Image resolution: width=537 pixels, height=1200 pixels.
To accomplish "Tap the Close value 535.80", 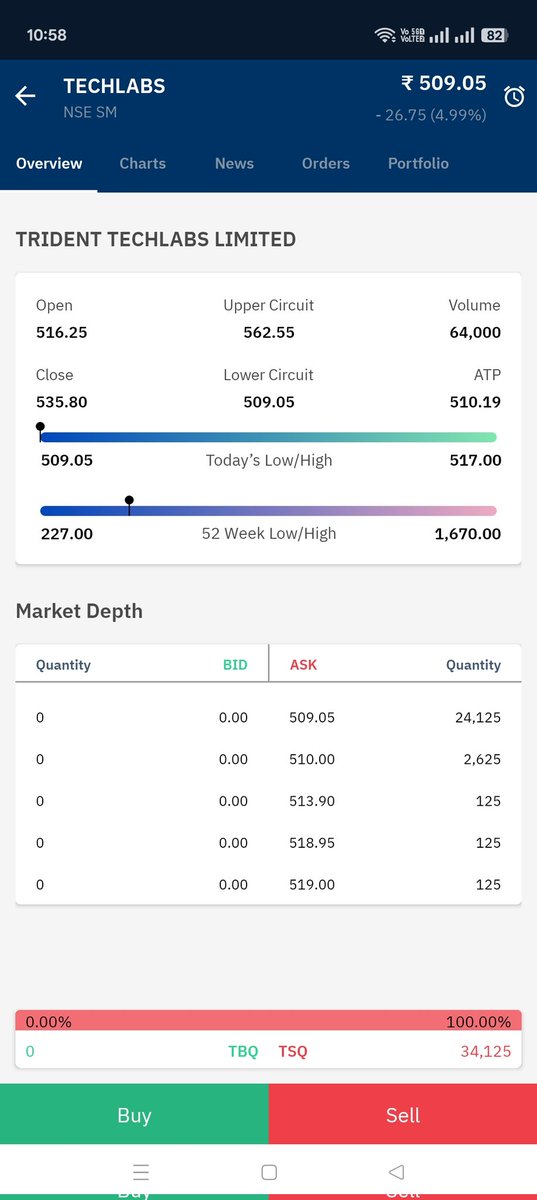I will pos(62,402).
